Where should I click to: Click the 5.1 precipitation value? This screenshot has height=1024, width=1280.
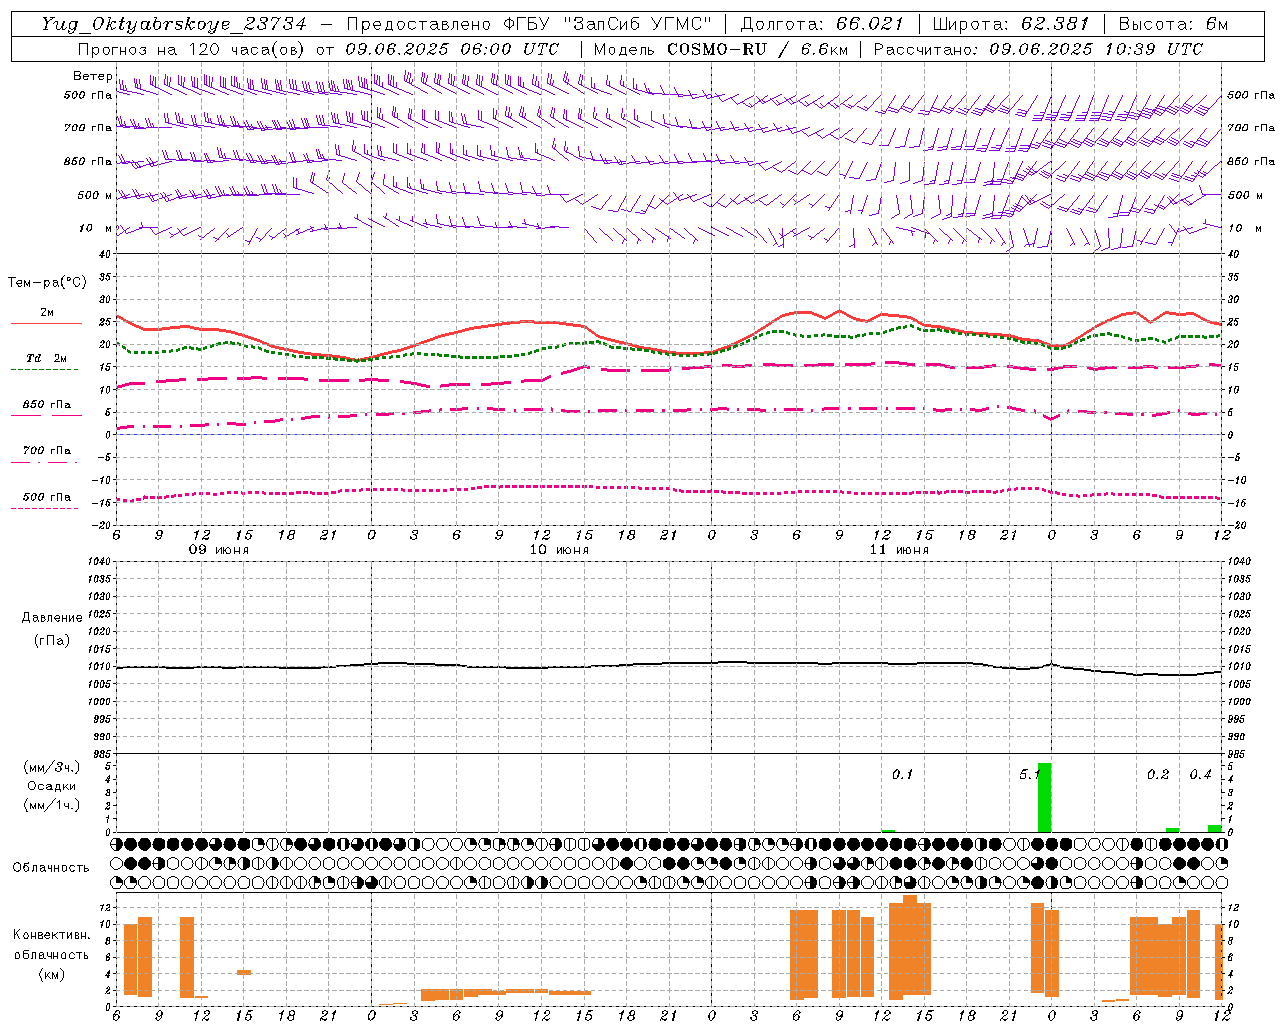(x=1029, y=774)
